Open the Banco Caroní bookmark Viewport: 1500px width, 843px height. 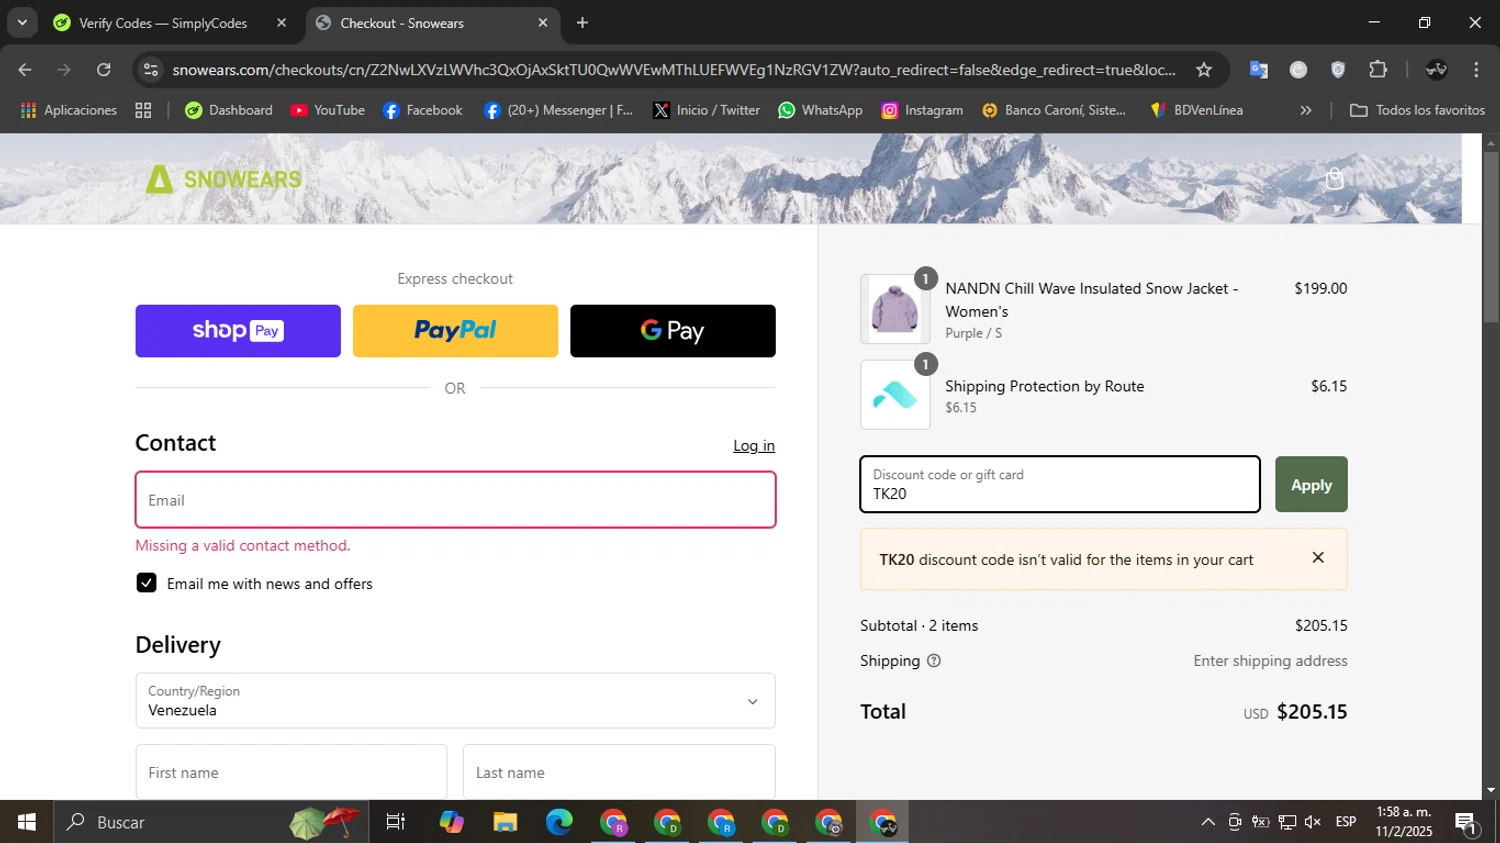tap(1054, 110)
